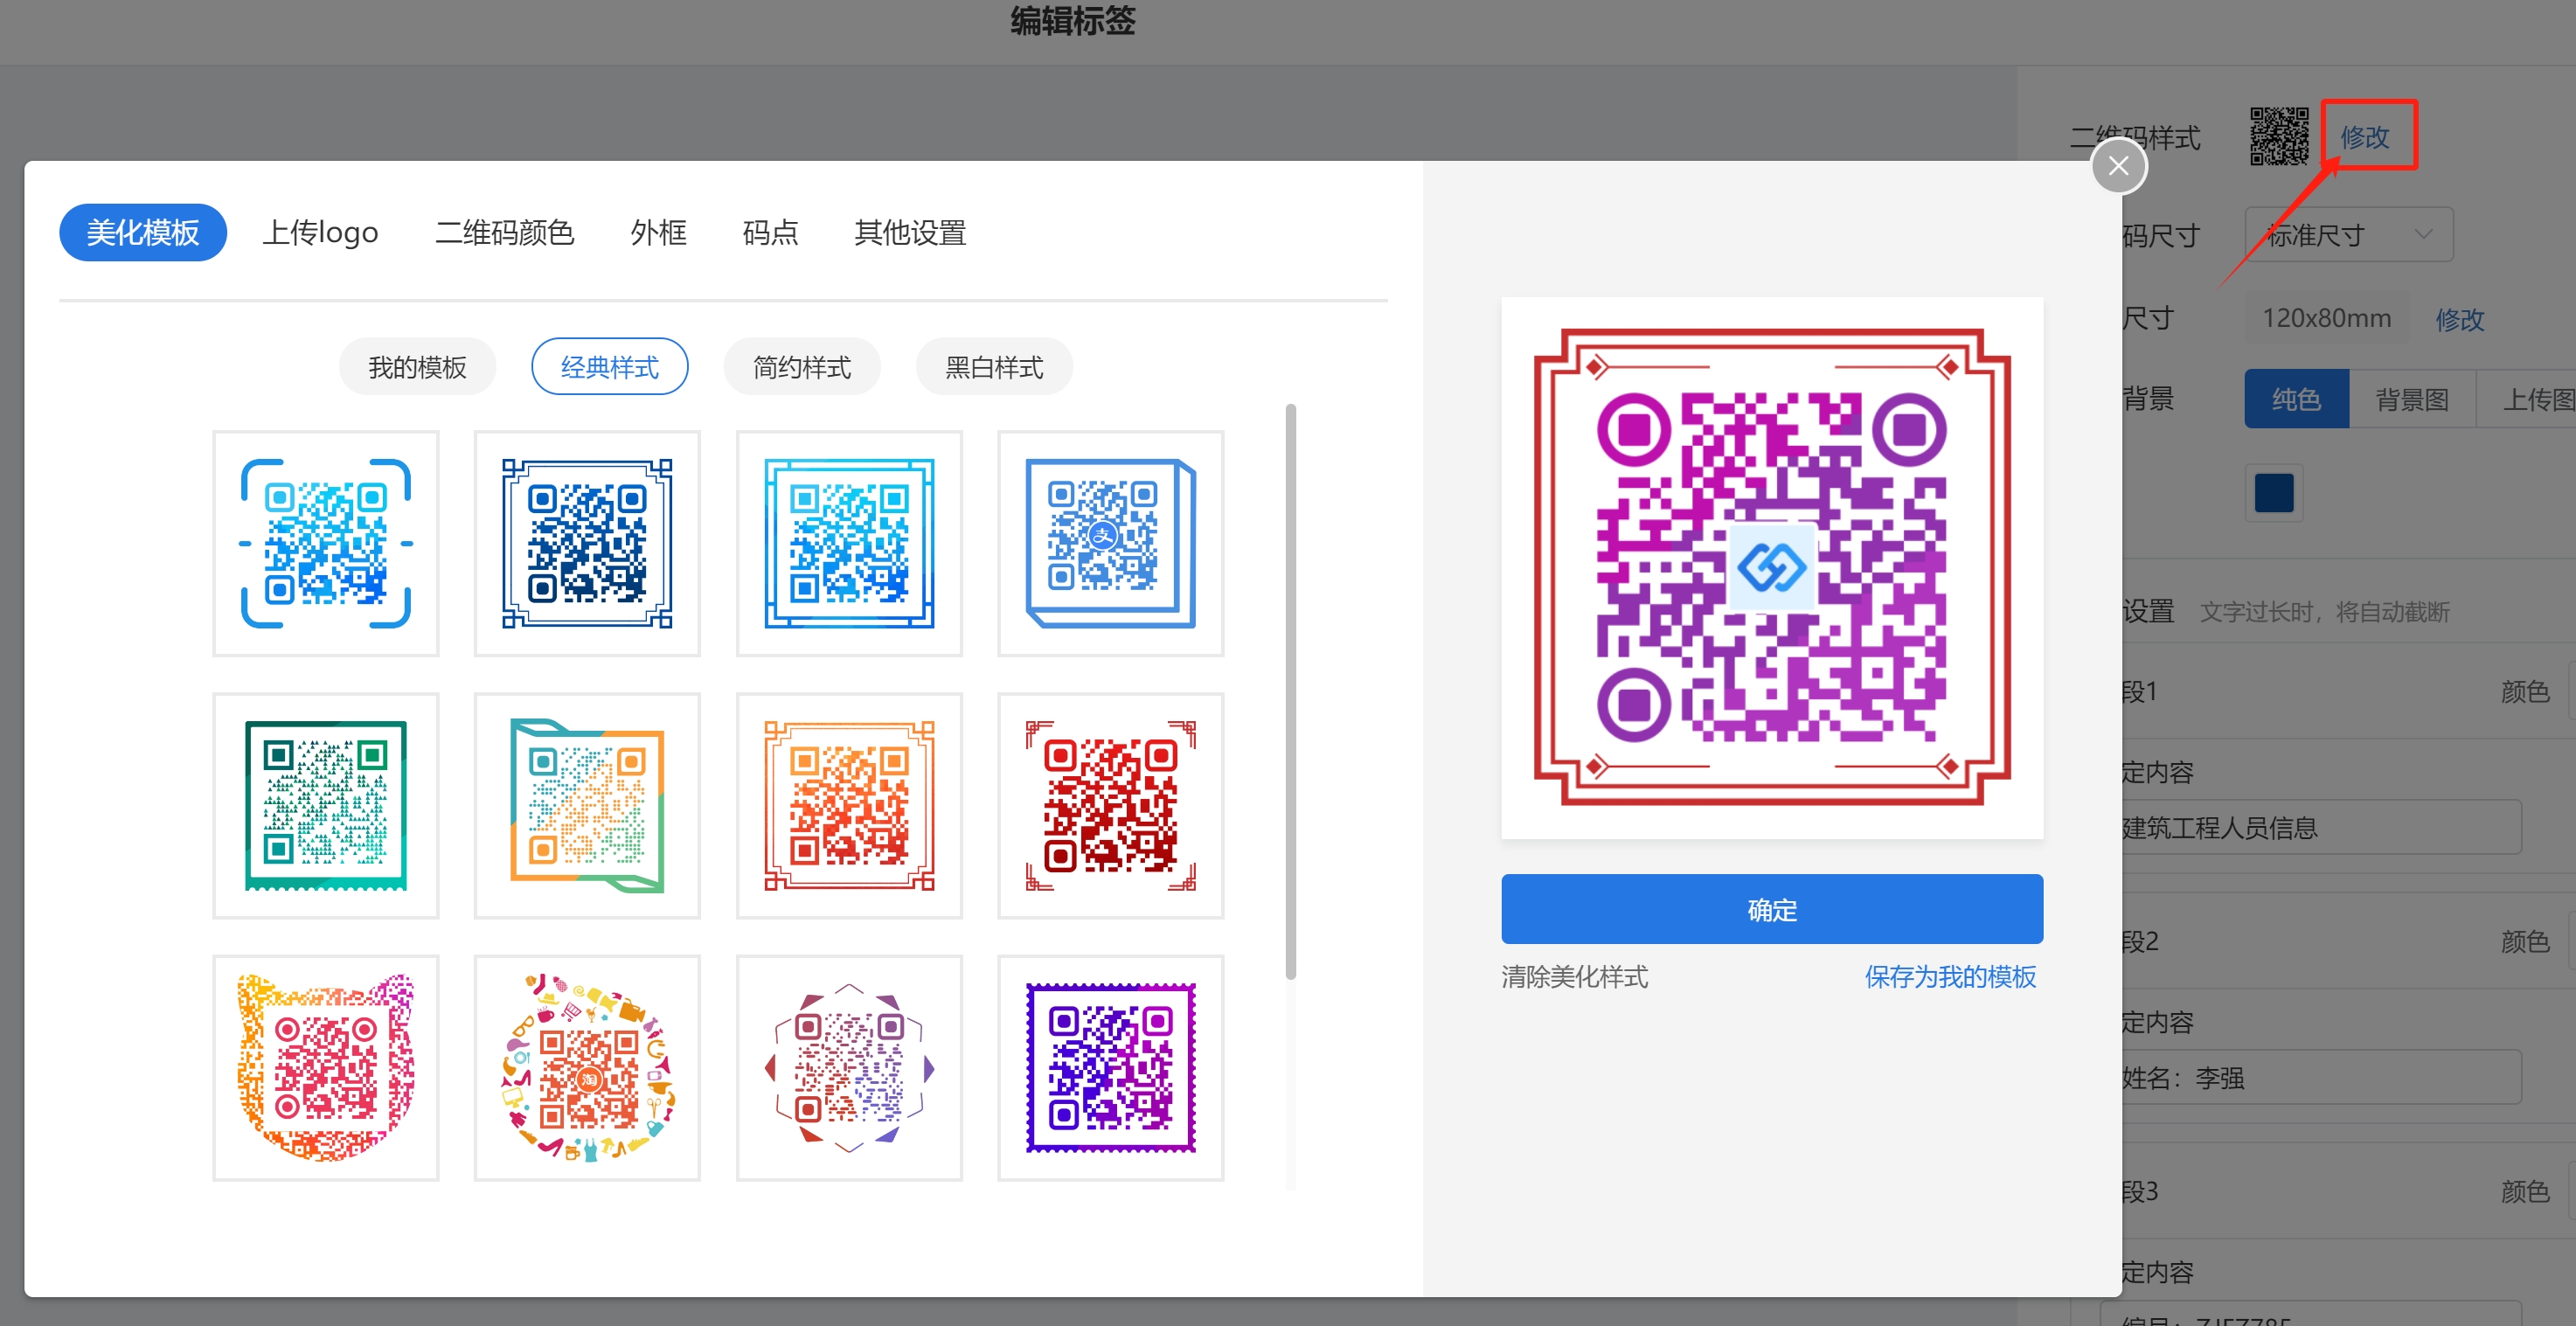Click 修改 beside 120x80mm size
2576x1326 pixels.
tap(2459, 319)
